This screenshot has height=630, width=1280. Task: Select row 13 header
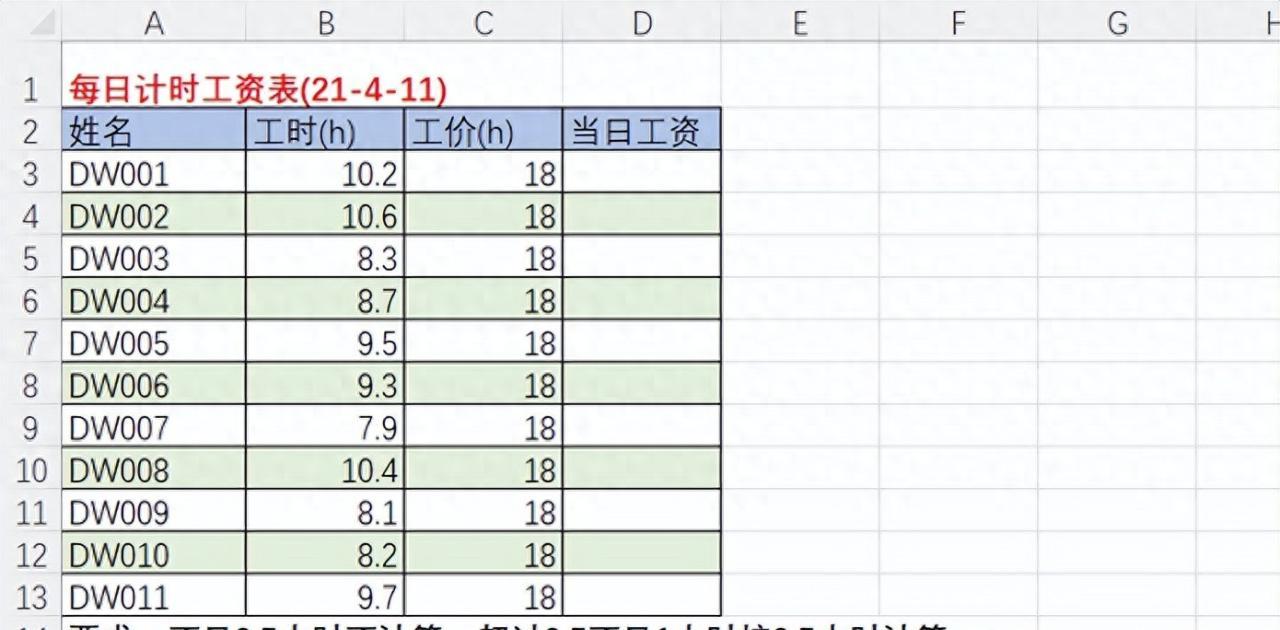tap(31, 596)
